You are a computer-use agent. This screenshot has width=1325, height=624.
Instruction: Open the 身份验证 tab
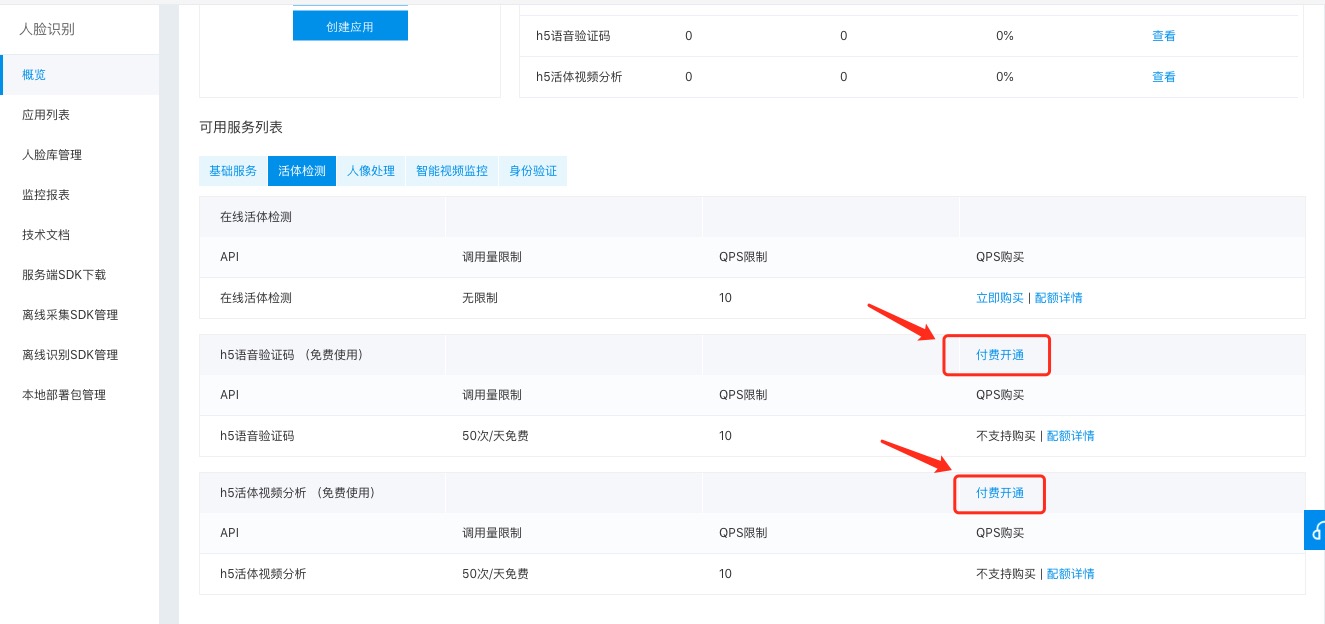[533, 171]
